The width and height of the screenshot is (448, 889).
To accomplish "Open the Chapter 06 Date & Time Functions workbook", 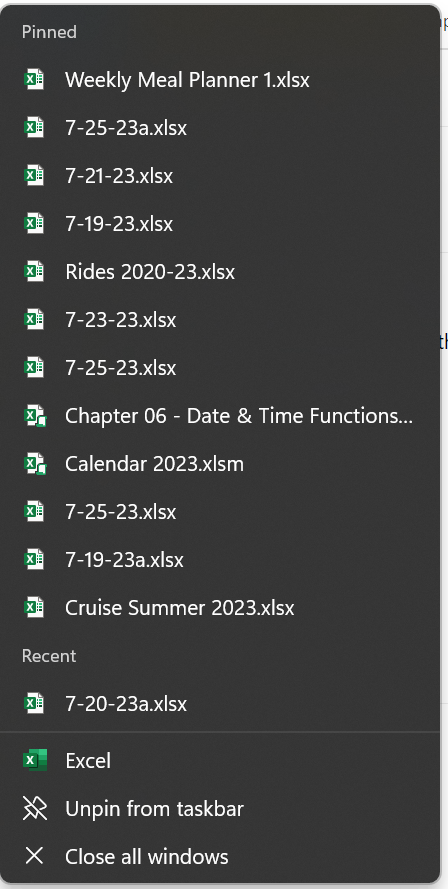I will click(220, 416).
